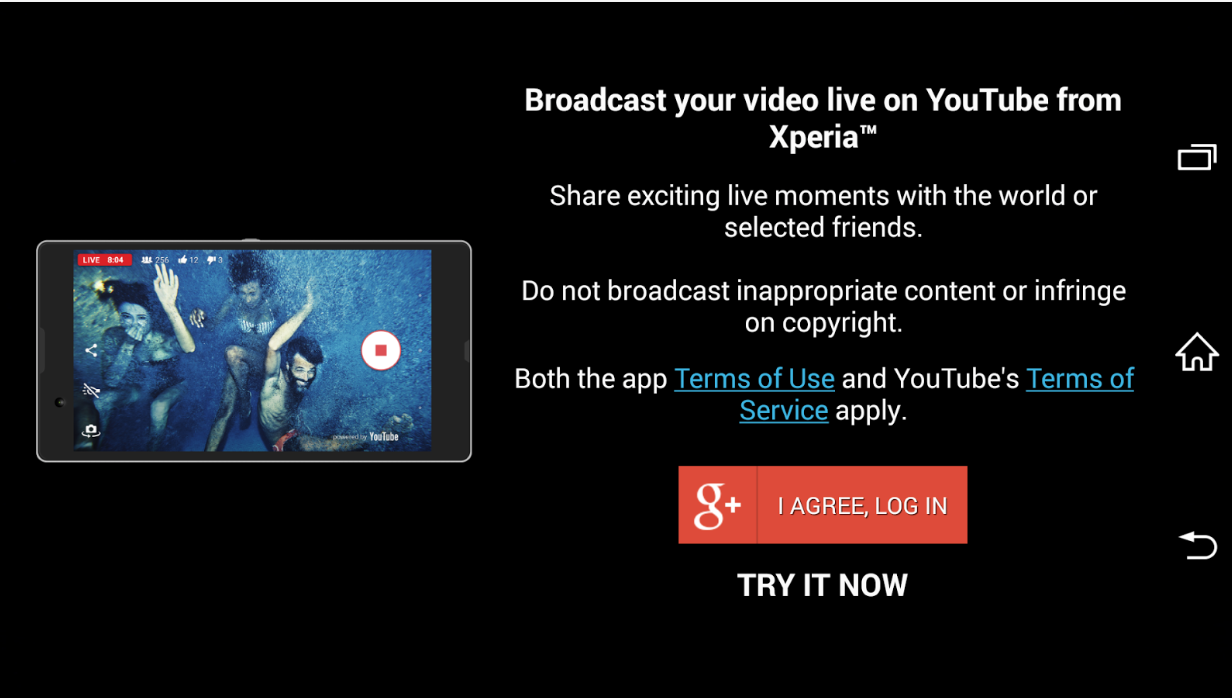Tap the Android back arrow icon
1232x698 pixels.
[1197, 545]
